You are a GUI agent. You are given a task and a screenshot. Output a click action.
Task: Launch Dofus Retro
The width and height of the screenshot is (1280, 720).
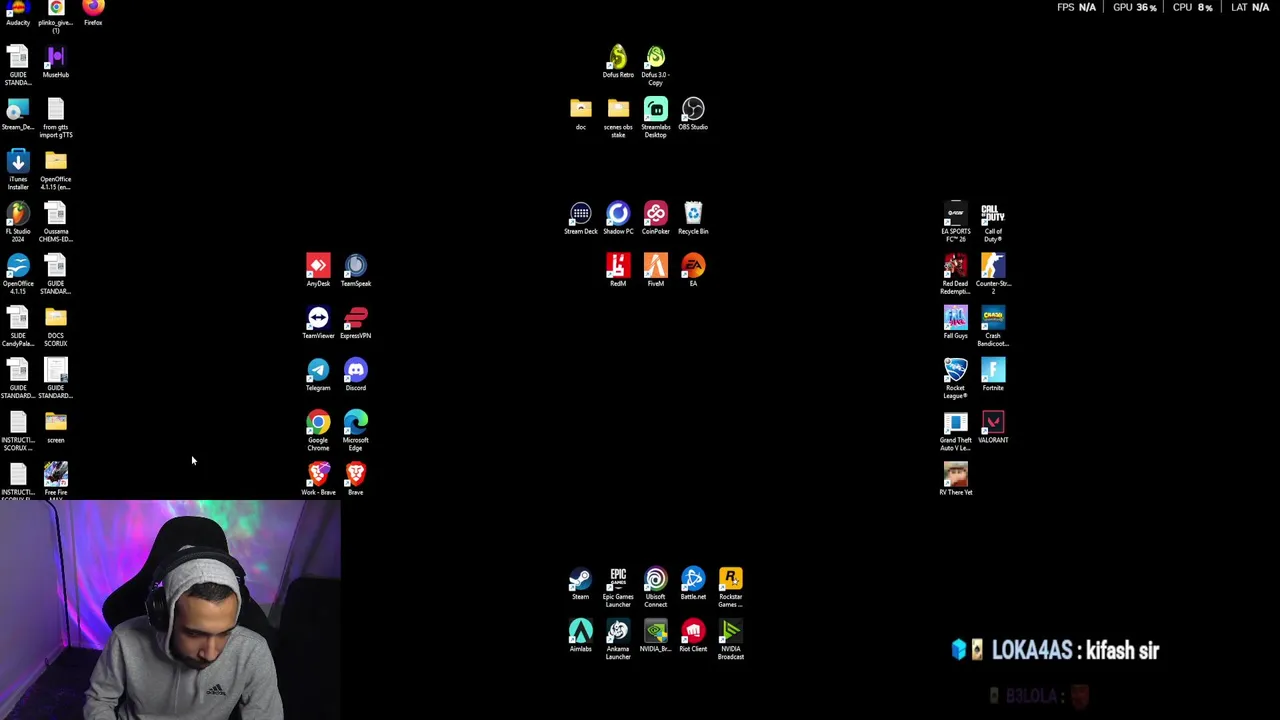tap(618, 62)
